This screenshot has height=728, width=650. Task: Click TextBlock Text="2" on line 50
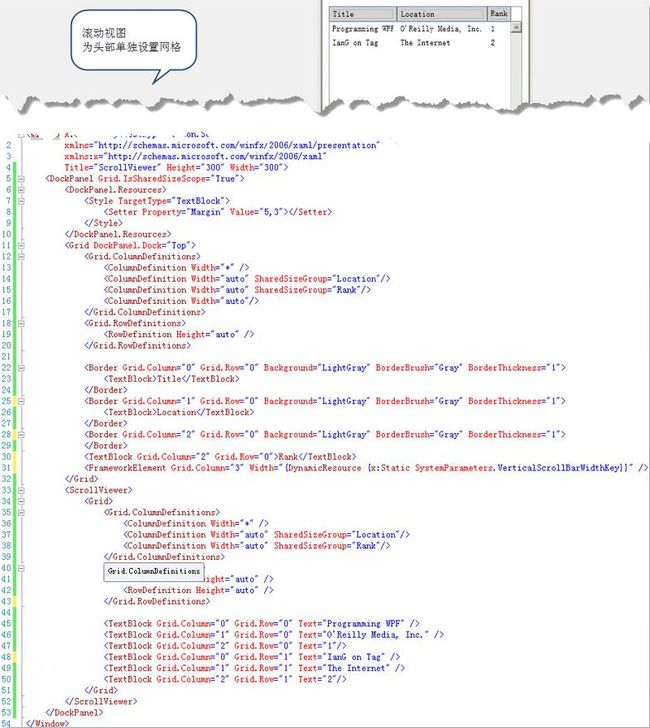coord(225,680)
